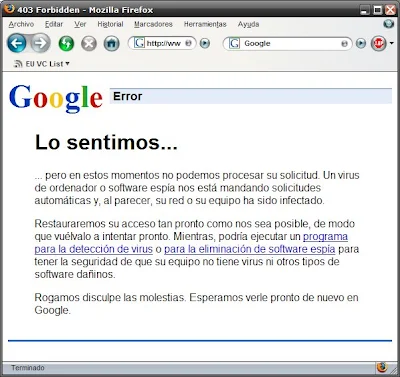This screenshot has height=377, width=400.
Task: Click the 'Lo sentimos...' heading
Action: [106, 142]
